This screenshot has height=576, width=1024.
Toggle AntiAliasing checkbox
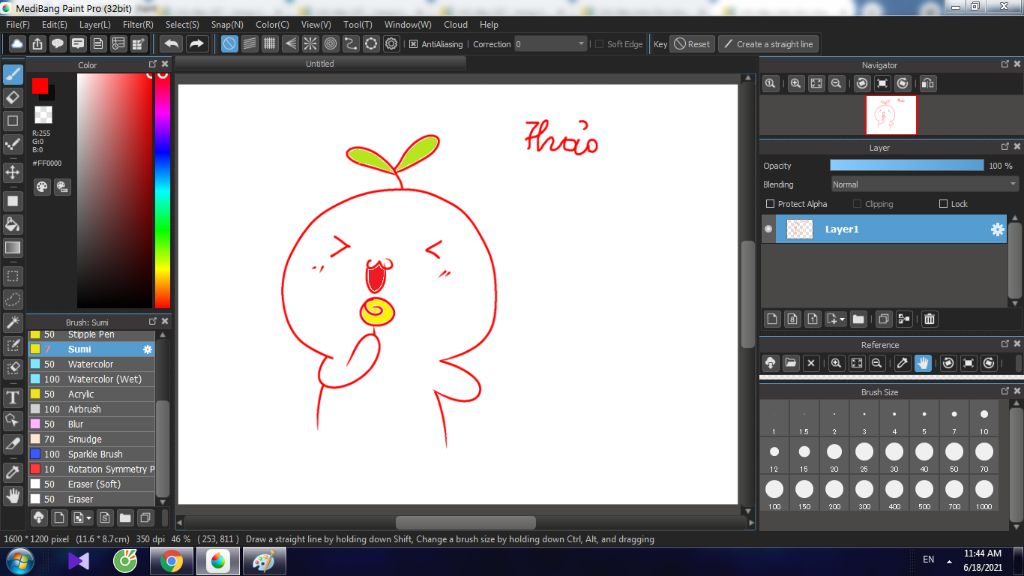coord(413,44)
